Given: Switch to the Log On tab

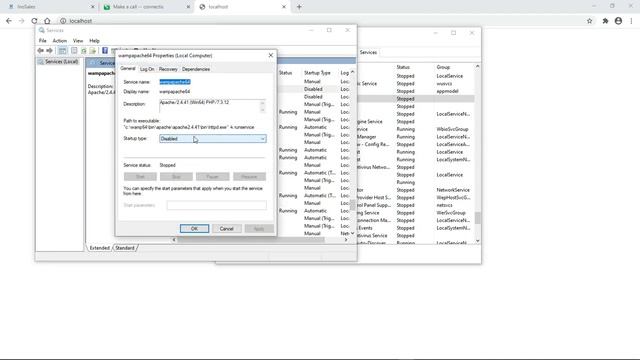Looking at the screenshot, I should 147,69.
